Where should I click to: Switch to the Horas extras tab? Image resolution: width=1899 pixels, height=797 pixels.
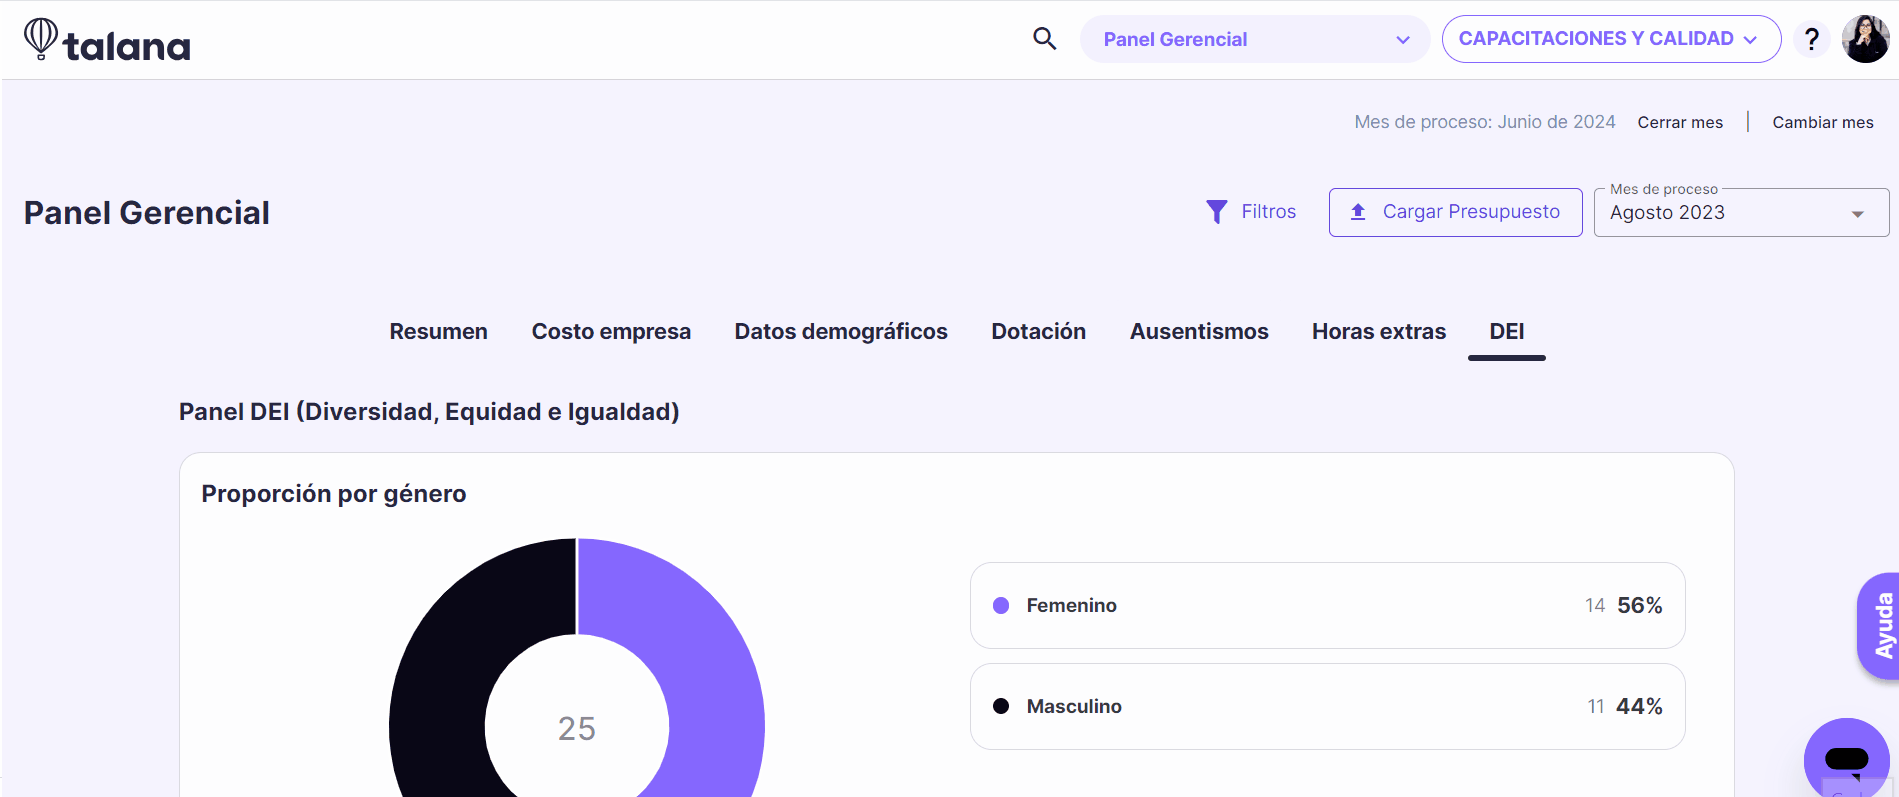click(1379, 332)
